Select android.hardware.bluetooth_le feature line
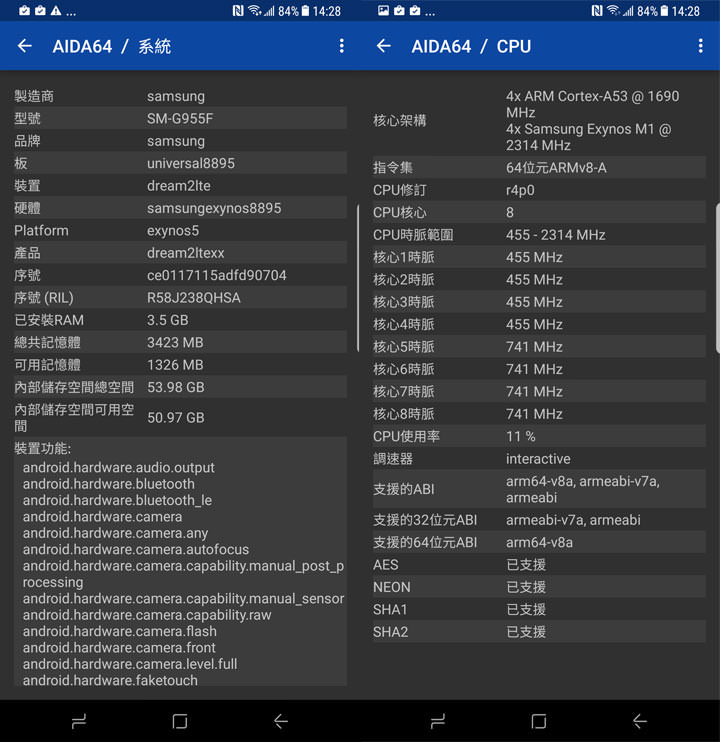The width and height of the screenshot is (720, 742). click(x=117, y=500)
